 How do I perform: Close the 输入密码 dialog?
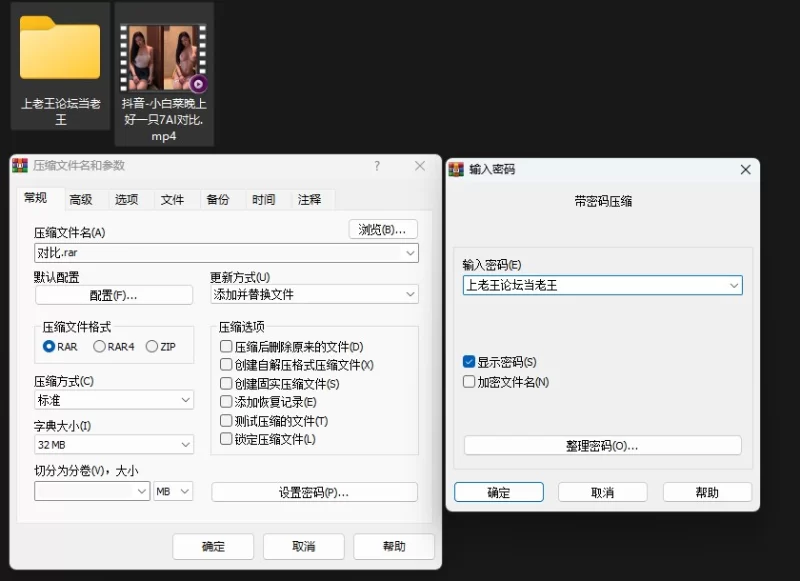coord(745,170)
